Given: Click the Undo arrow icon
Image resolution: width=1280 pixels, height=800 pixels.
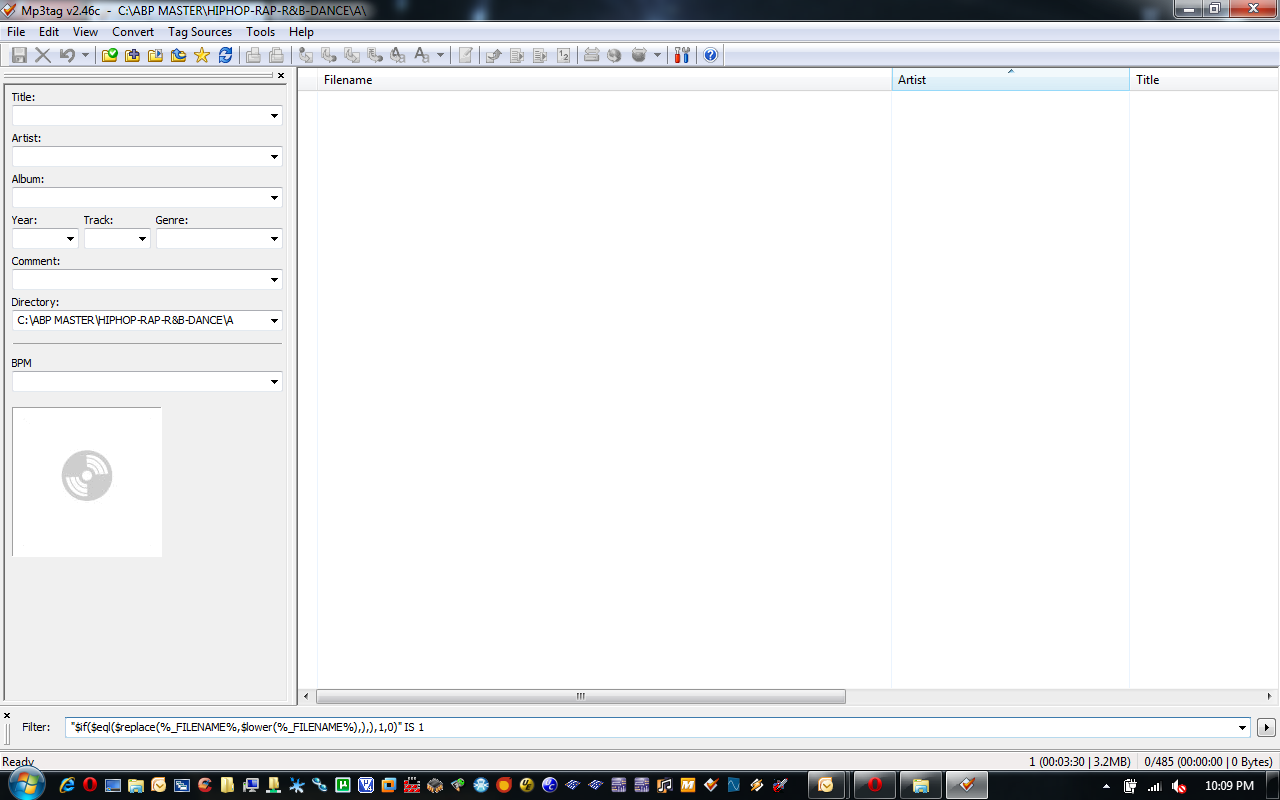Looking at the screenshot, I should 67,55.
